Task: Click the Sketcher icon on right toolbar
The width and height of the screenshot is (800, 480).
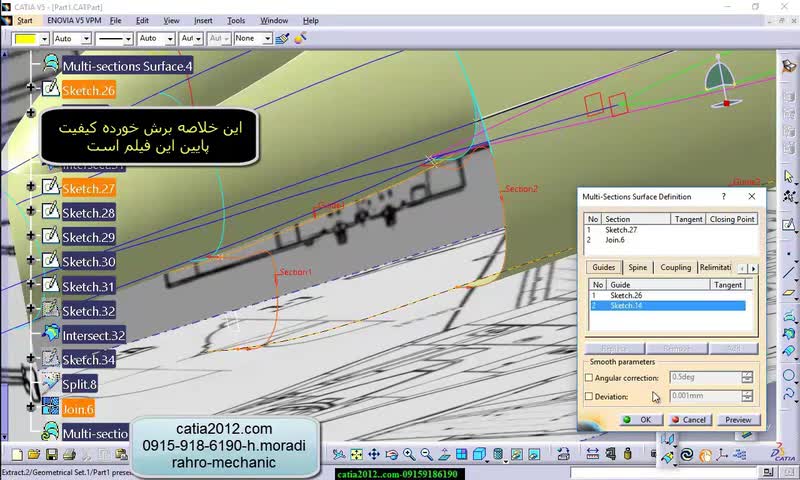Action: (x=789, y=224)
